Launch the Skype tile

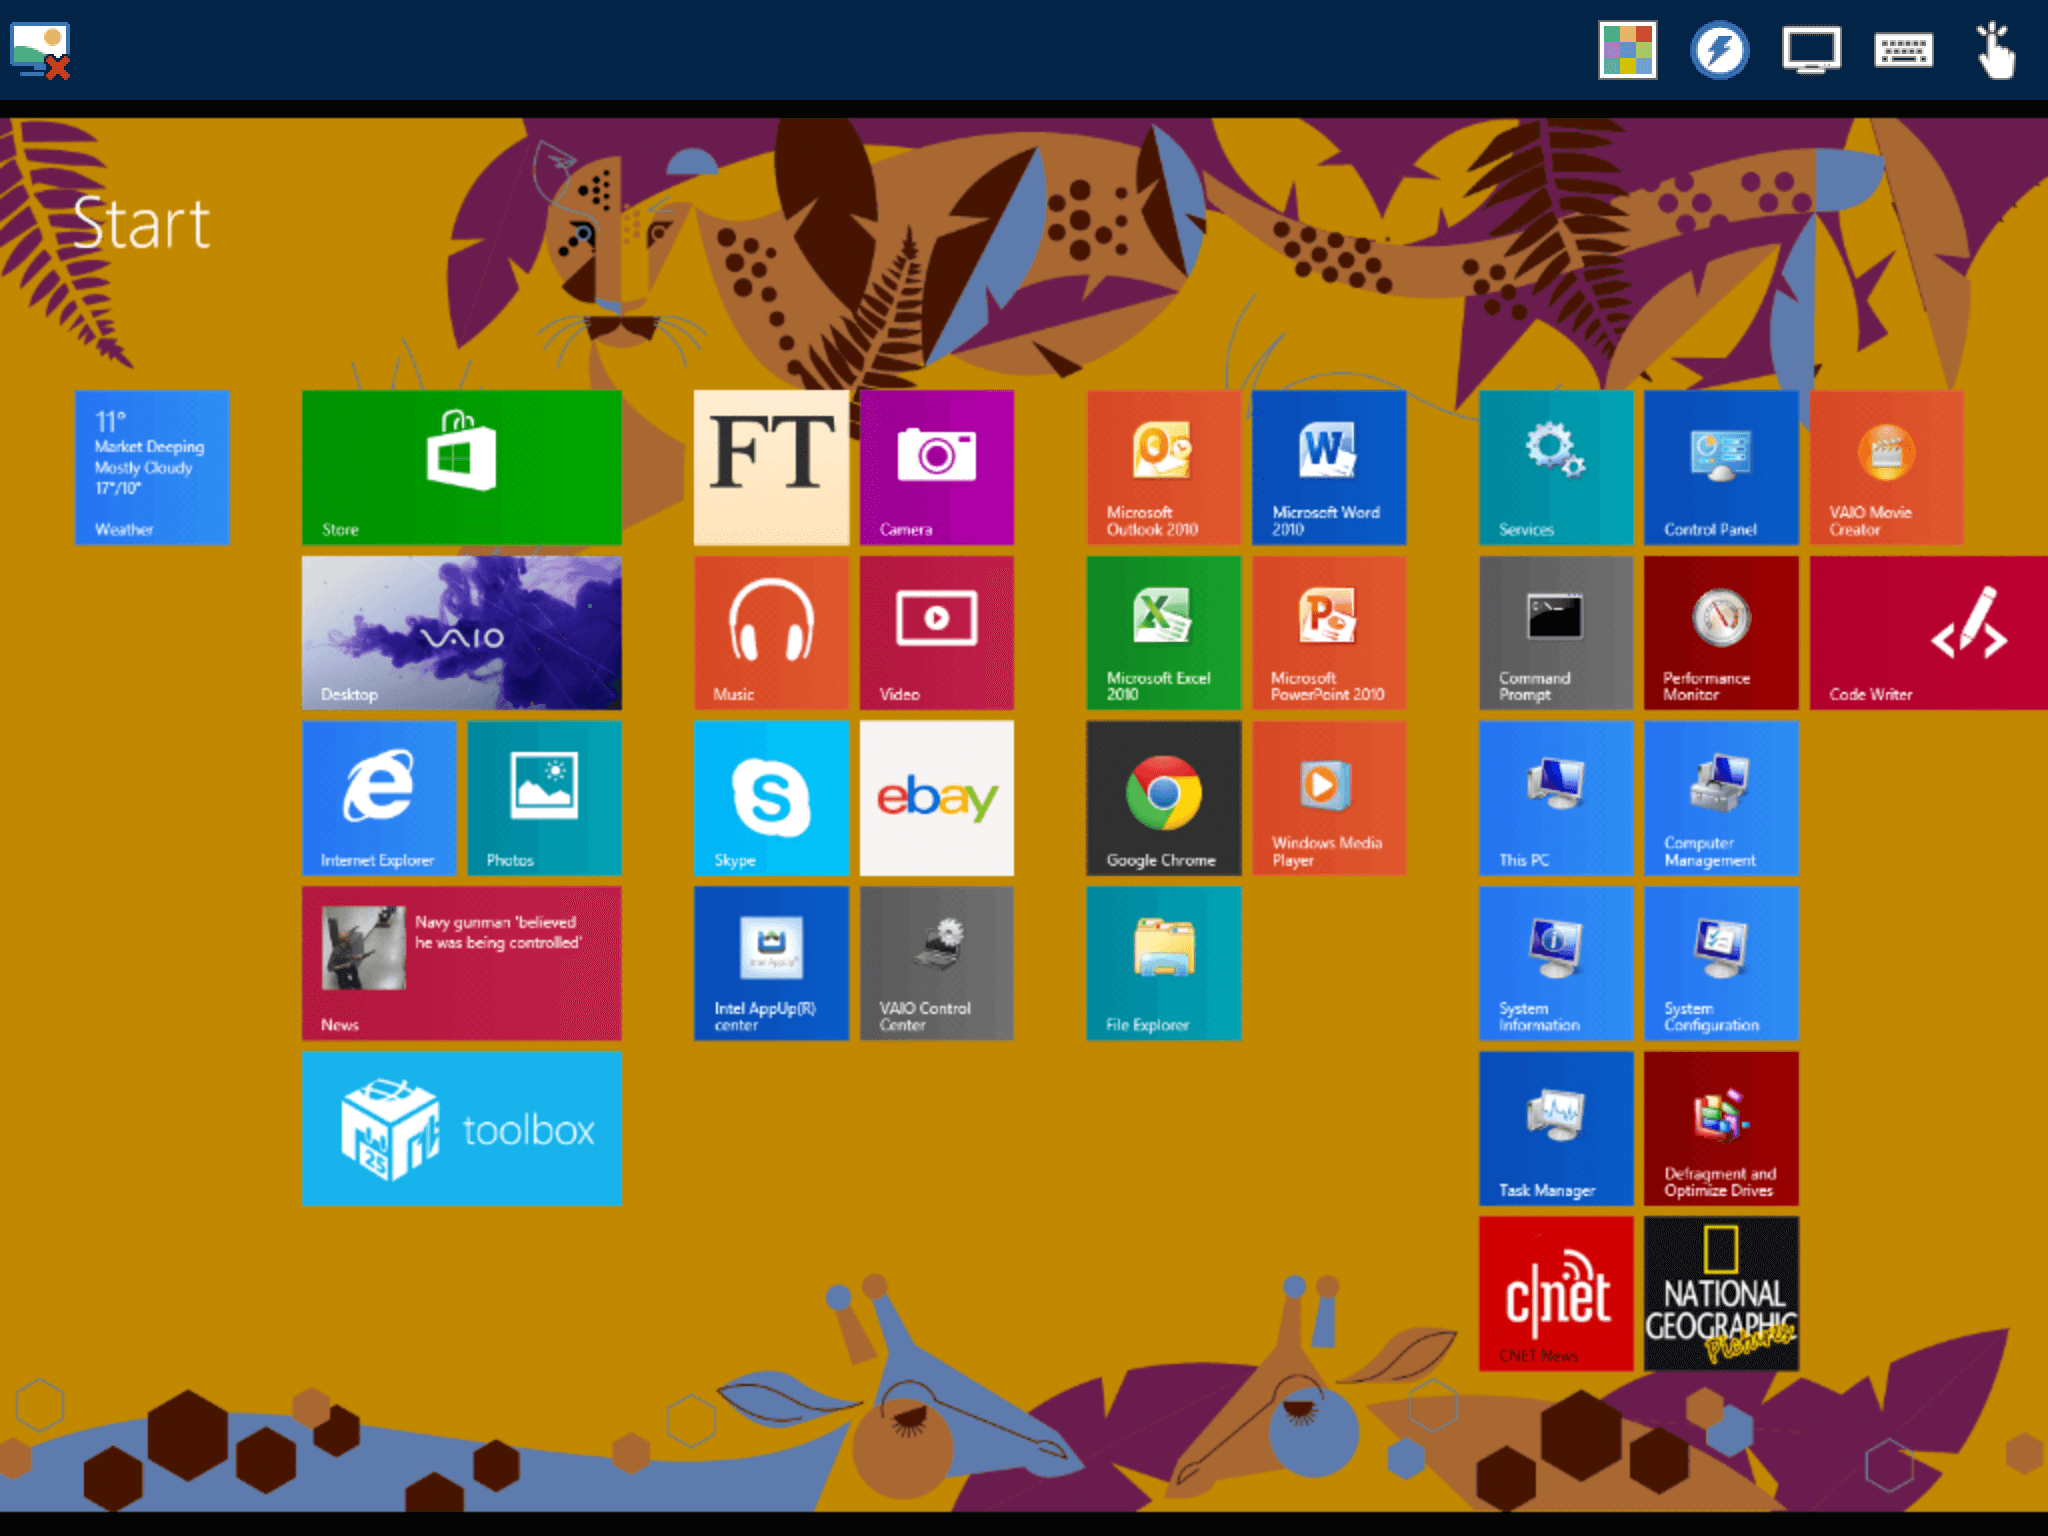(771, 798)
